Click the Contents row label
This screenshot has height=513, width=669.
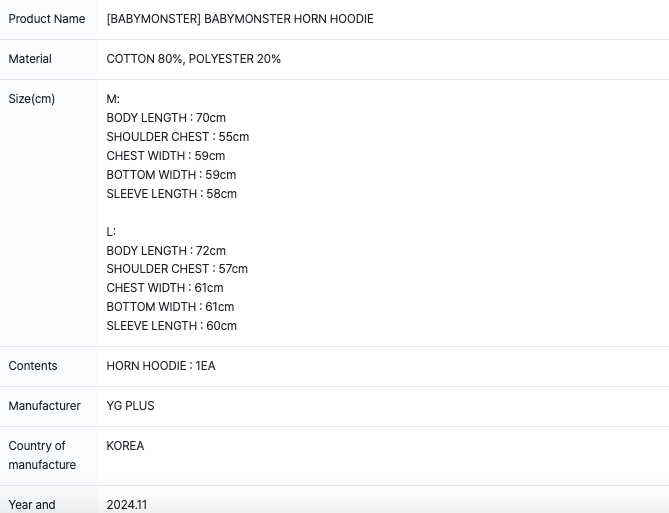(x=33, y=366)
